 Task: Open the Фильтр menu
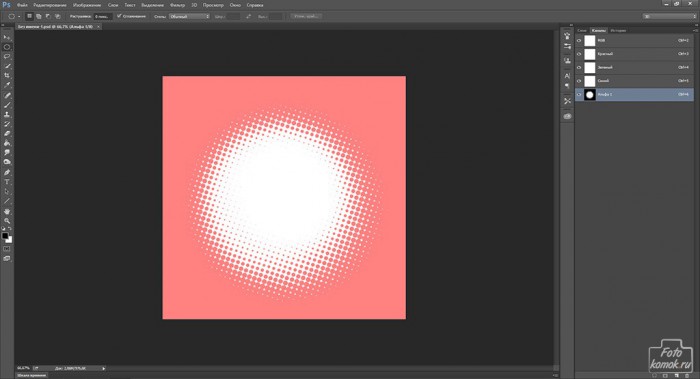[177, 5]
